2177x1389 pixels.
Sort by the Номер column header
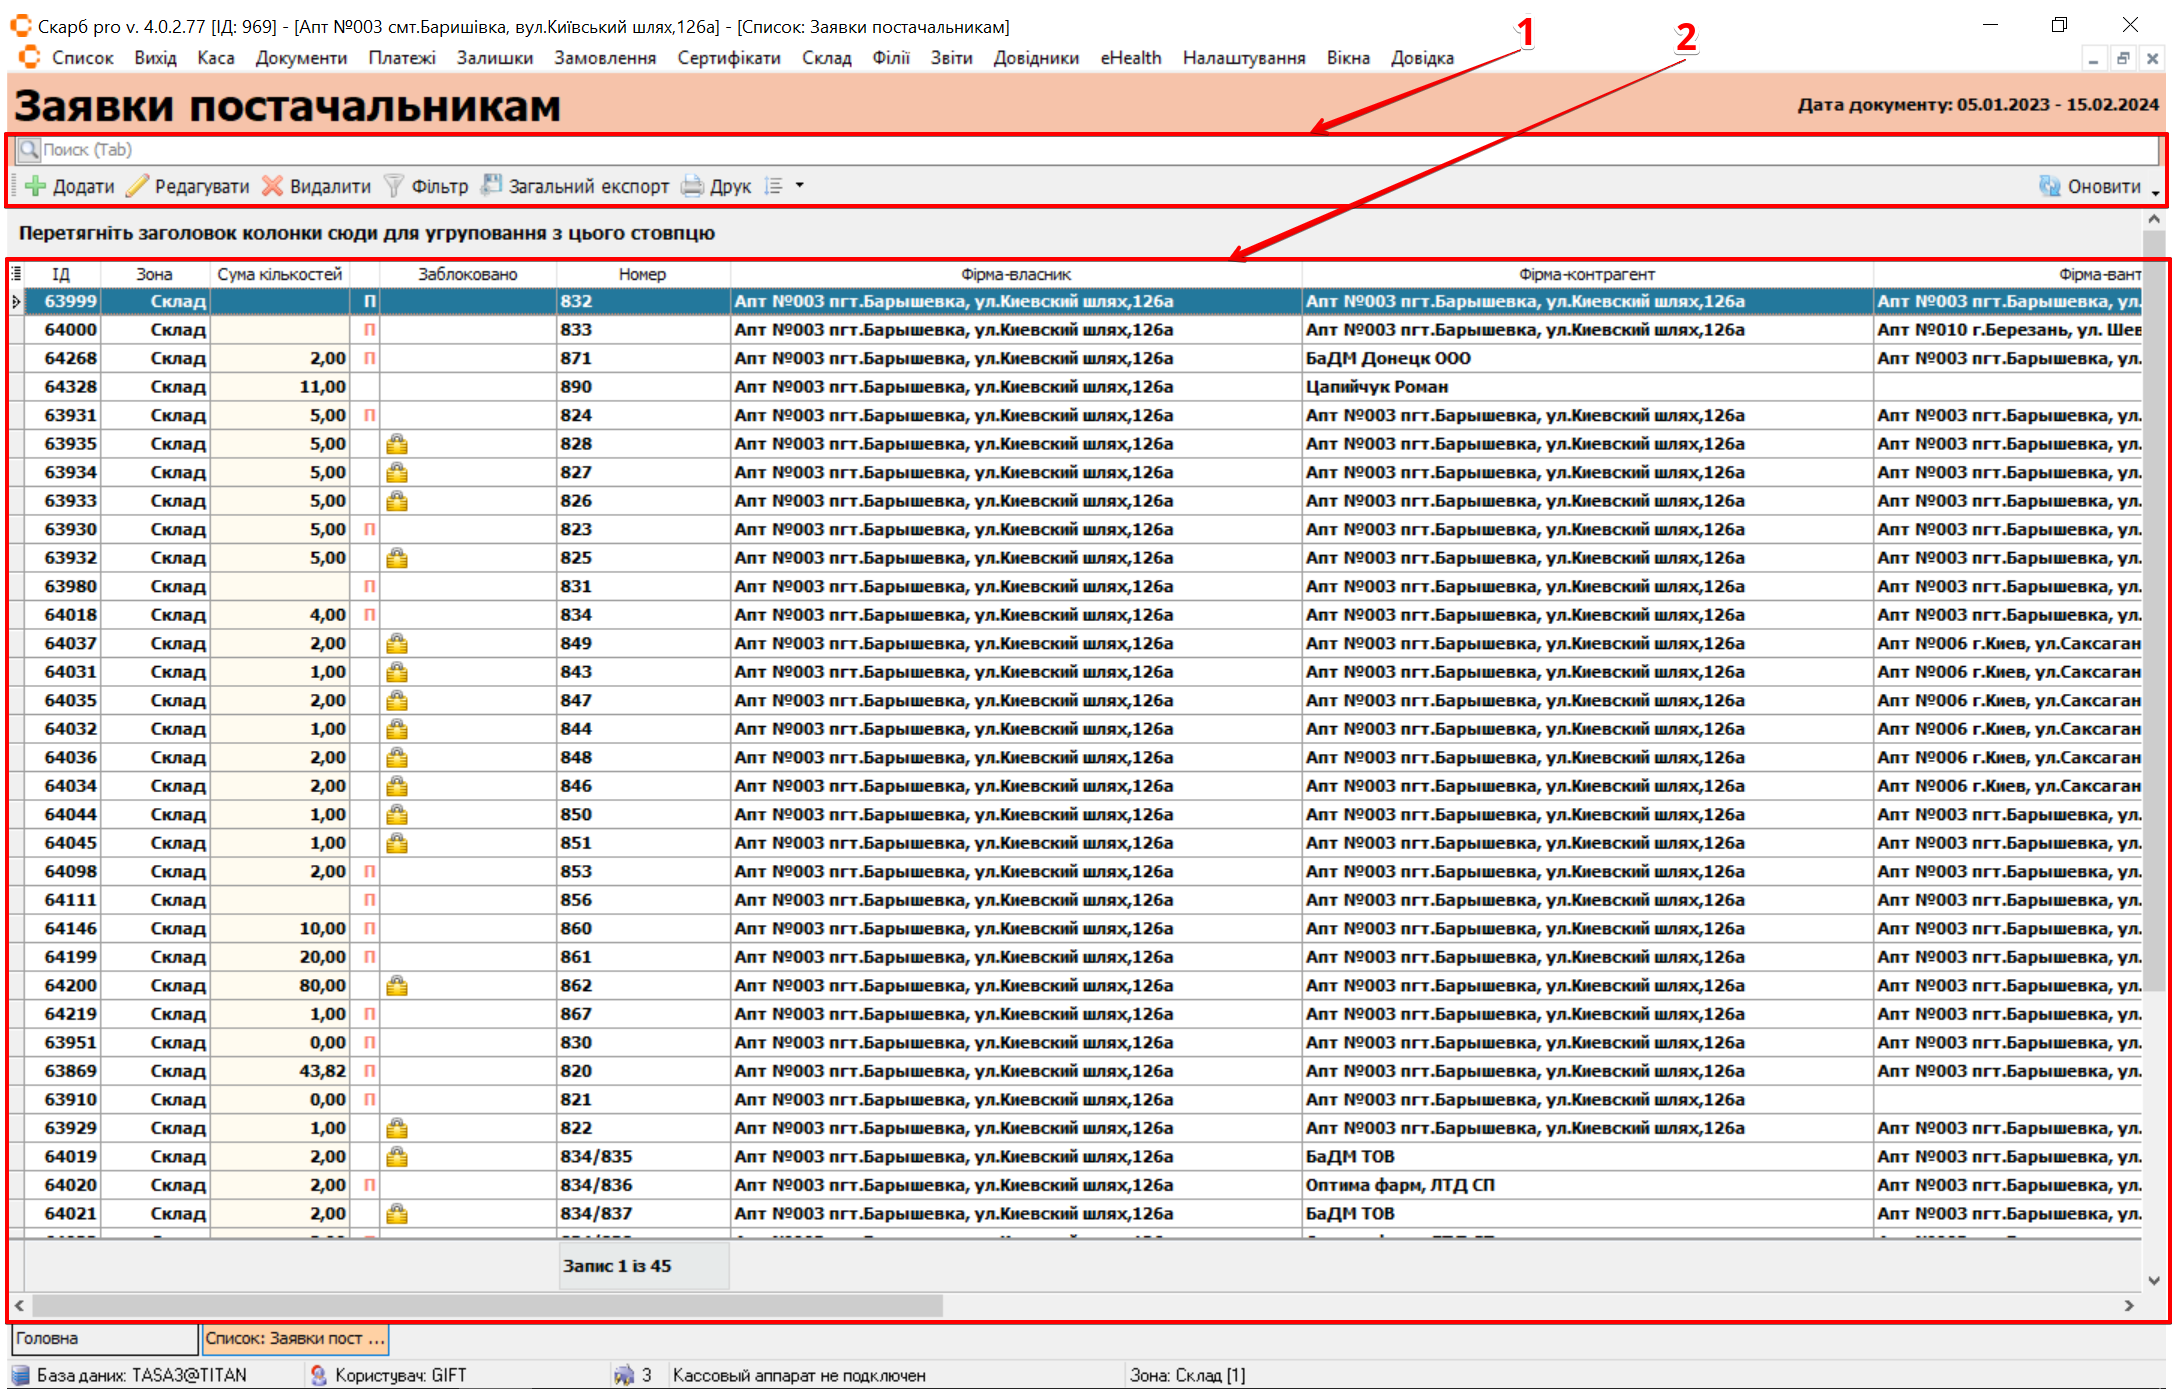point(642,274)
